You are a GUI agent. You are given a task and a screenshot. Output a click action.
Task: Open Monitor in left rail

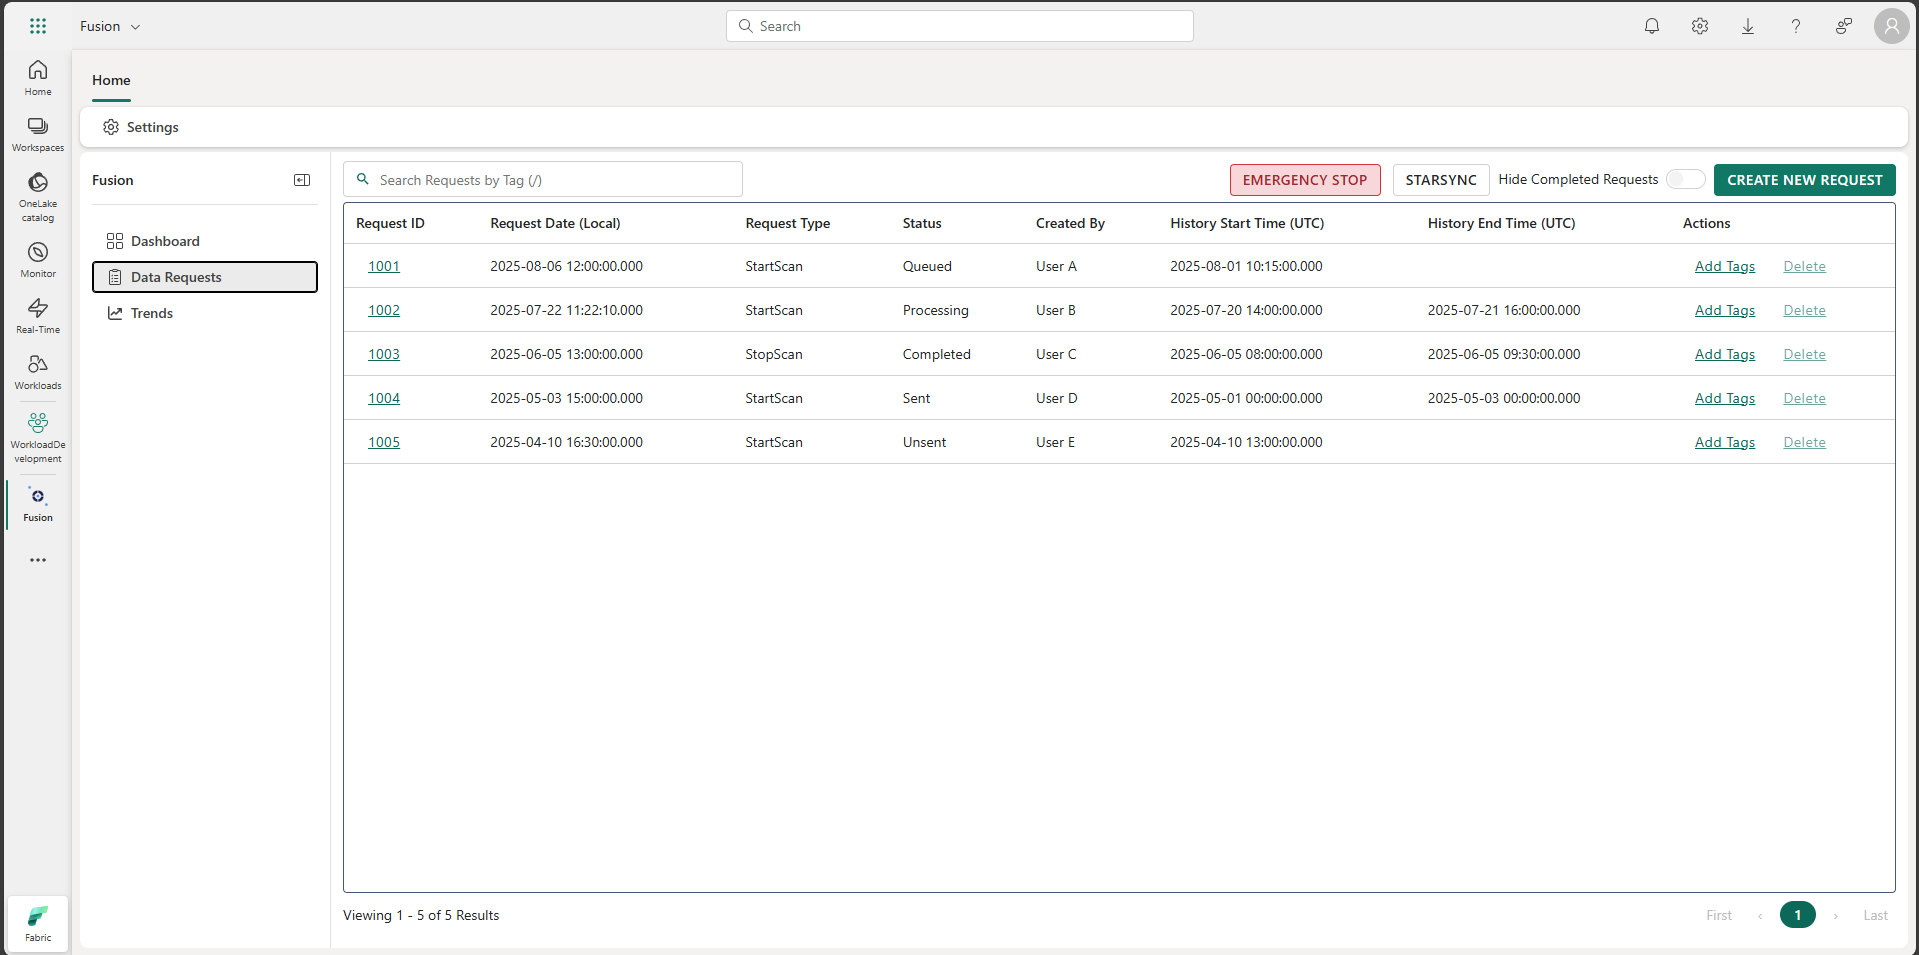point(38,260)
